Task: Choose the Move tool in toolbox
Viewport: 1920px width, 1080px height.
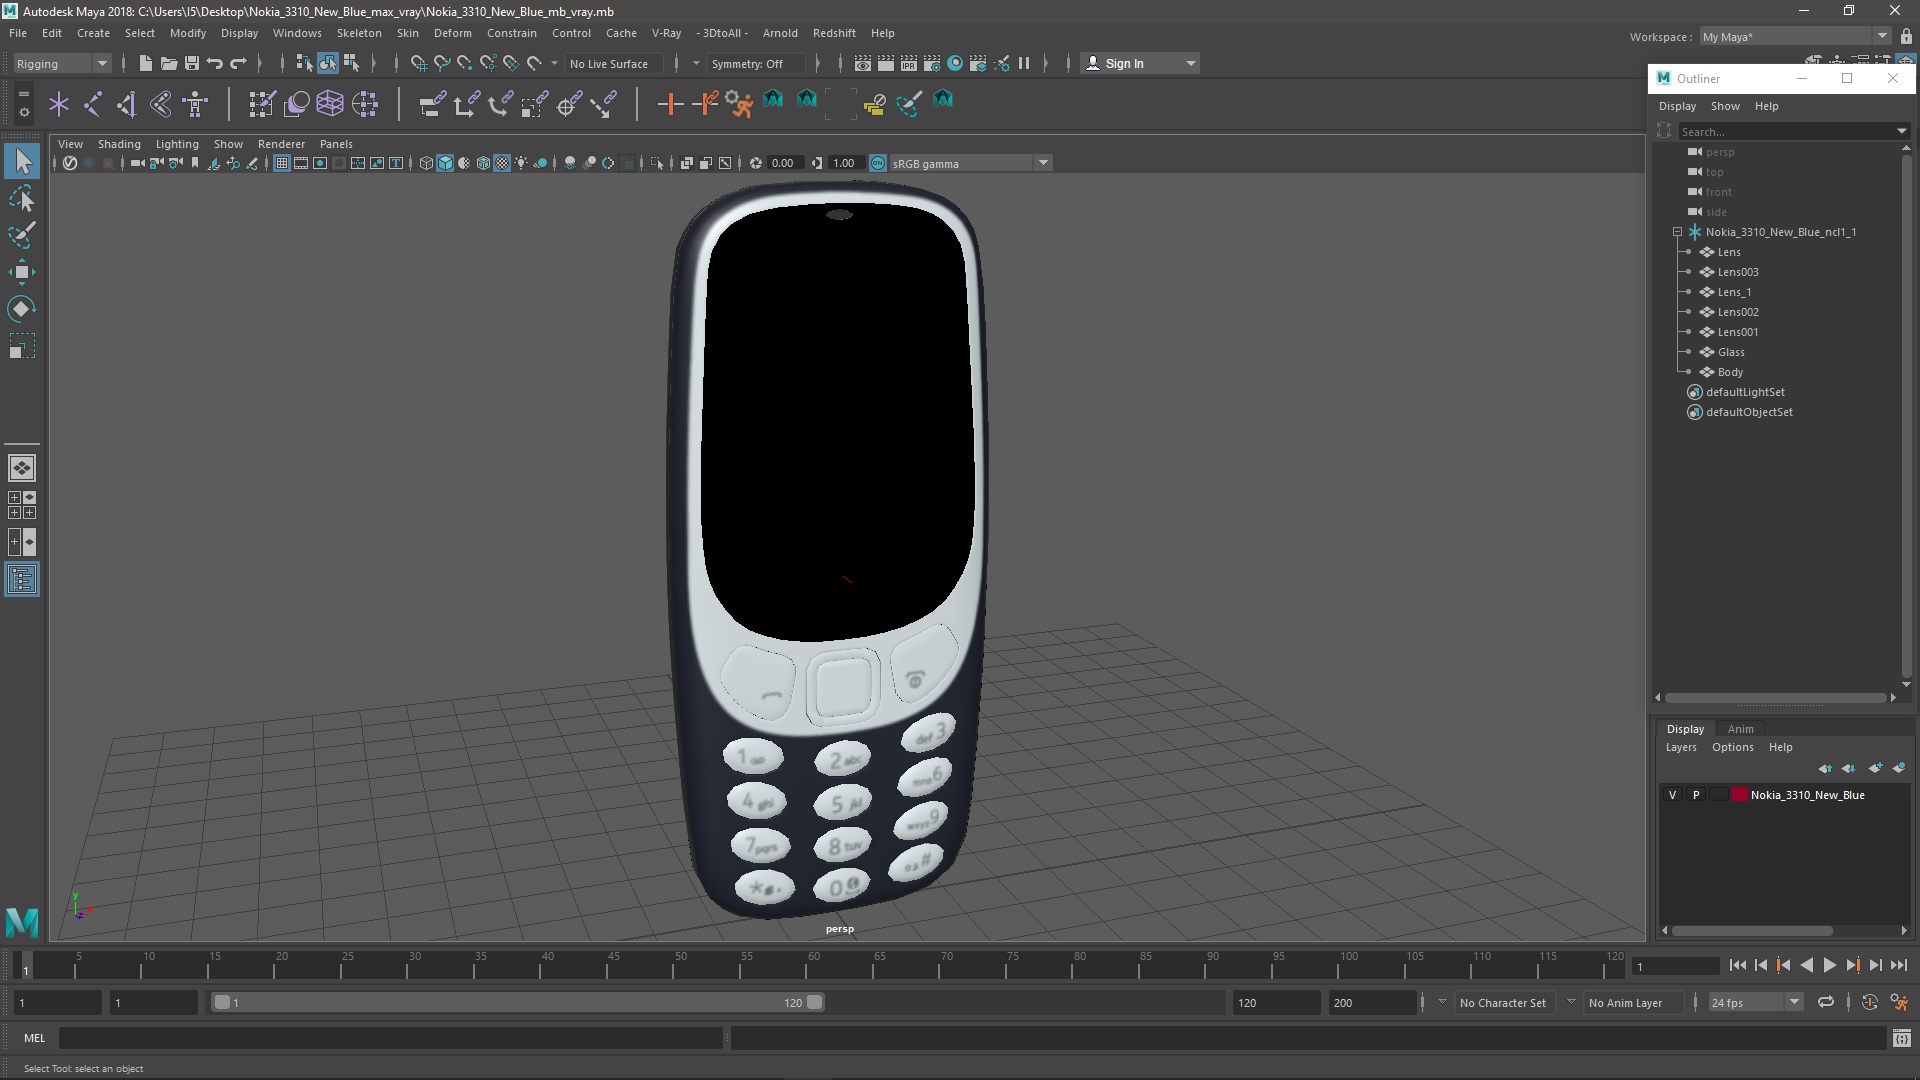Action: click(x=22, y=272)
